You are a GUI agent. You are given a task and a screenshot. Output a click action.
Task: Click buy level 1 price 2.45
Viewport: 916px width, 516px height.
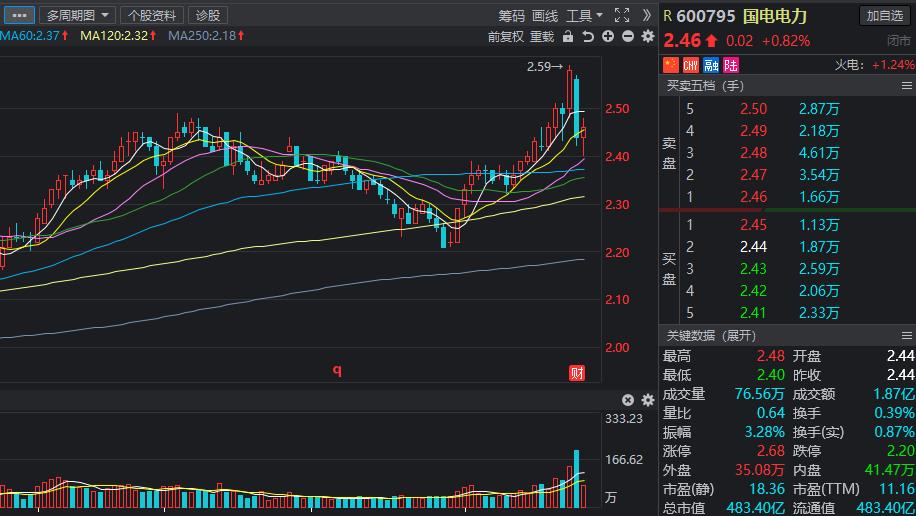tap(753, 224)
